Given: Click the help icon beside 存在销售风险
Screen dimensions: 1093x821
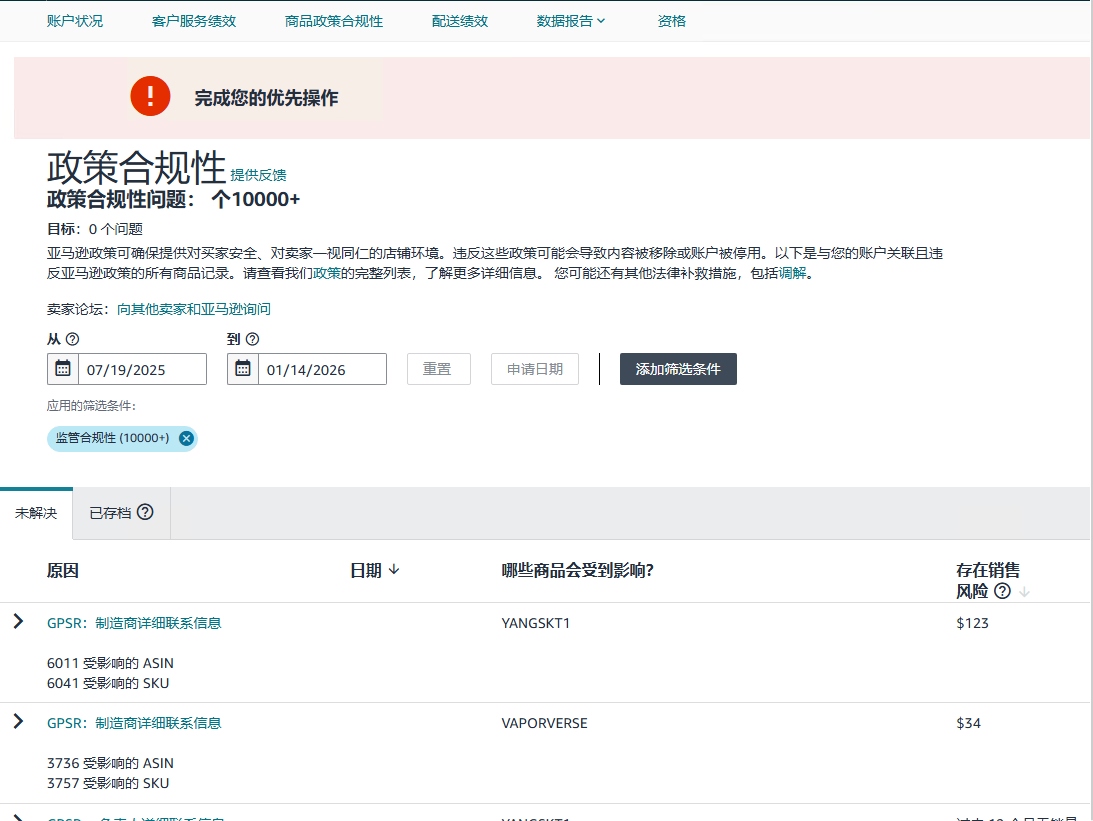Looking at the screenshot, I should pos(1002,591).
